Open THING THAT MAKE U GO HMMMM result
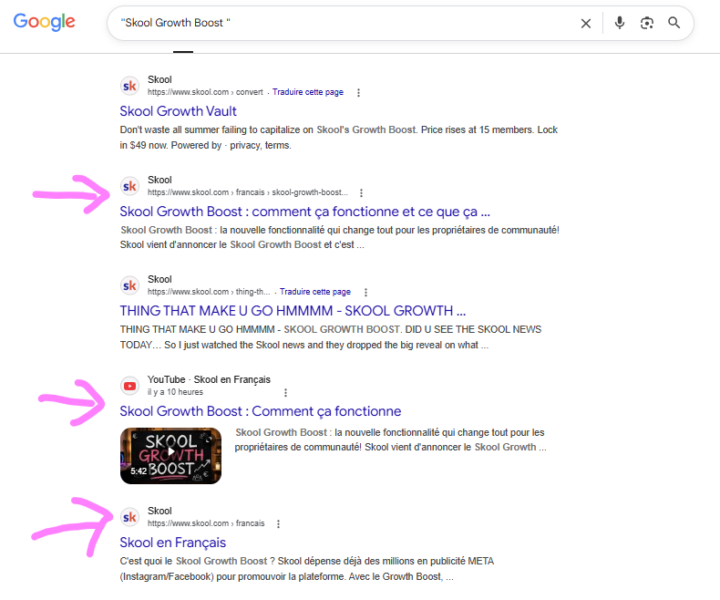 (x=292, y=311)
